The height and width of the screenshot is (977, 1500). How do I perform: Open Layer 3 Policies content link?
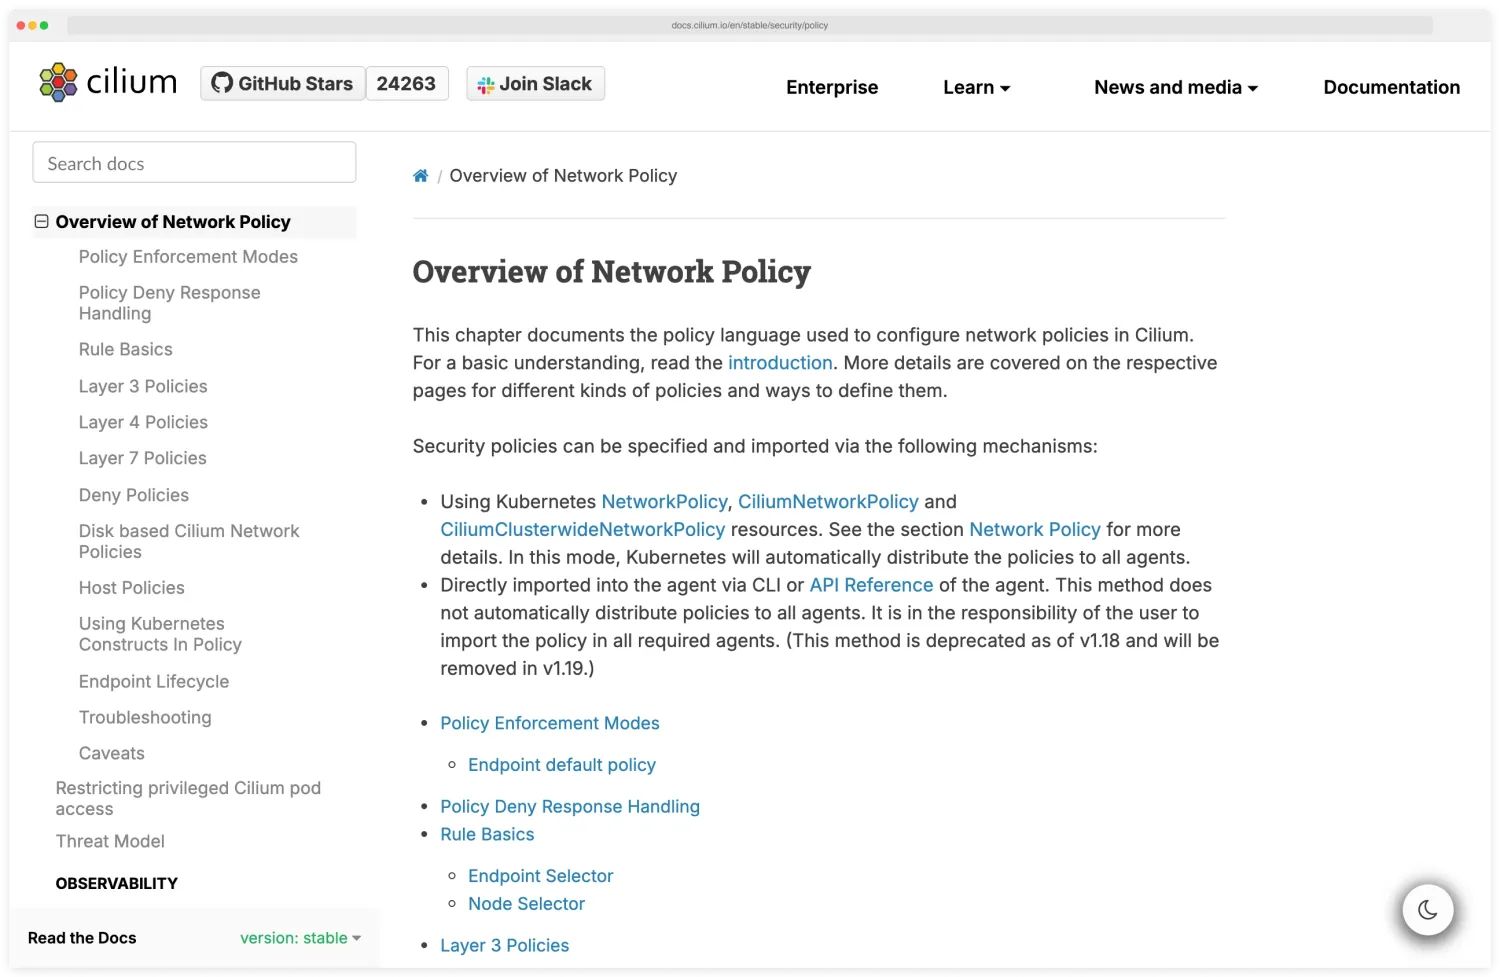[x=505, y=946]
